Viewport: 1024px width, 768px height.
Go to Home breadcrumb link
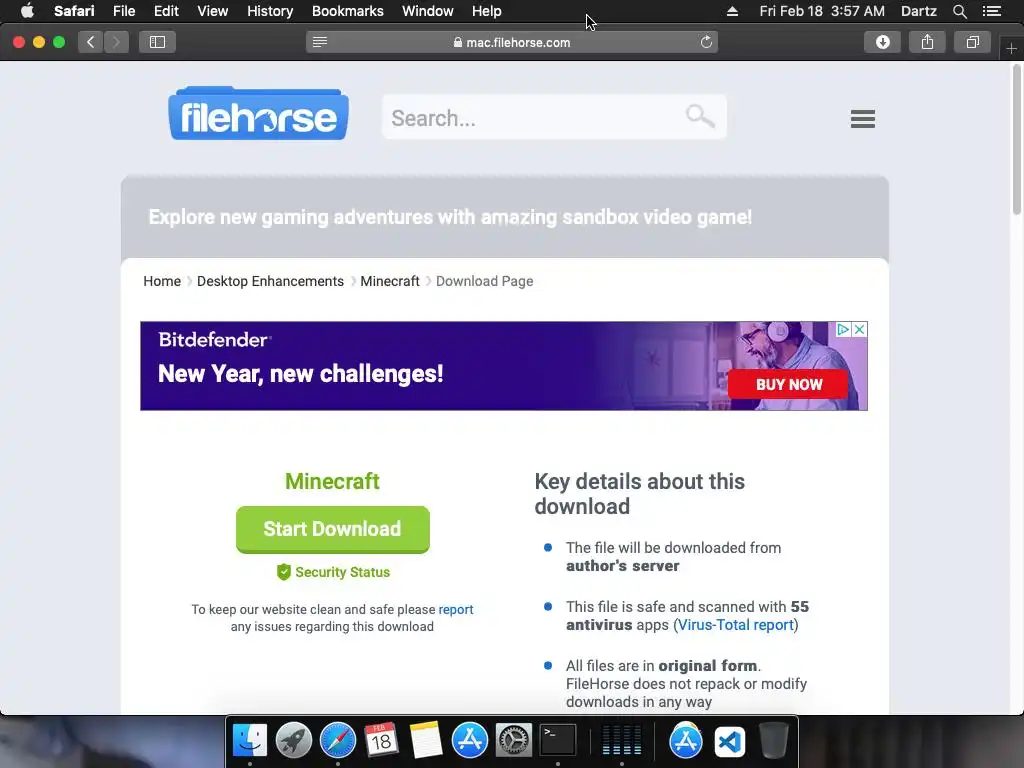point(162,281)
